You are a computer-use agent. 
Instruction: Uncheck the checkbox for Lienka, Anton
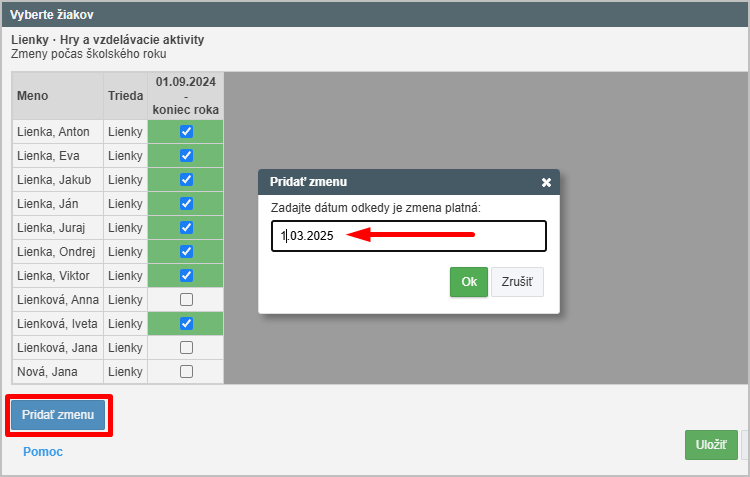[186, 132]
